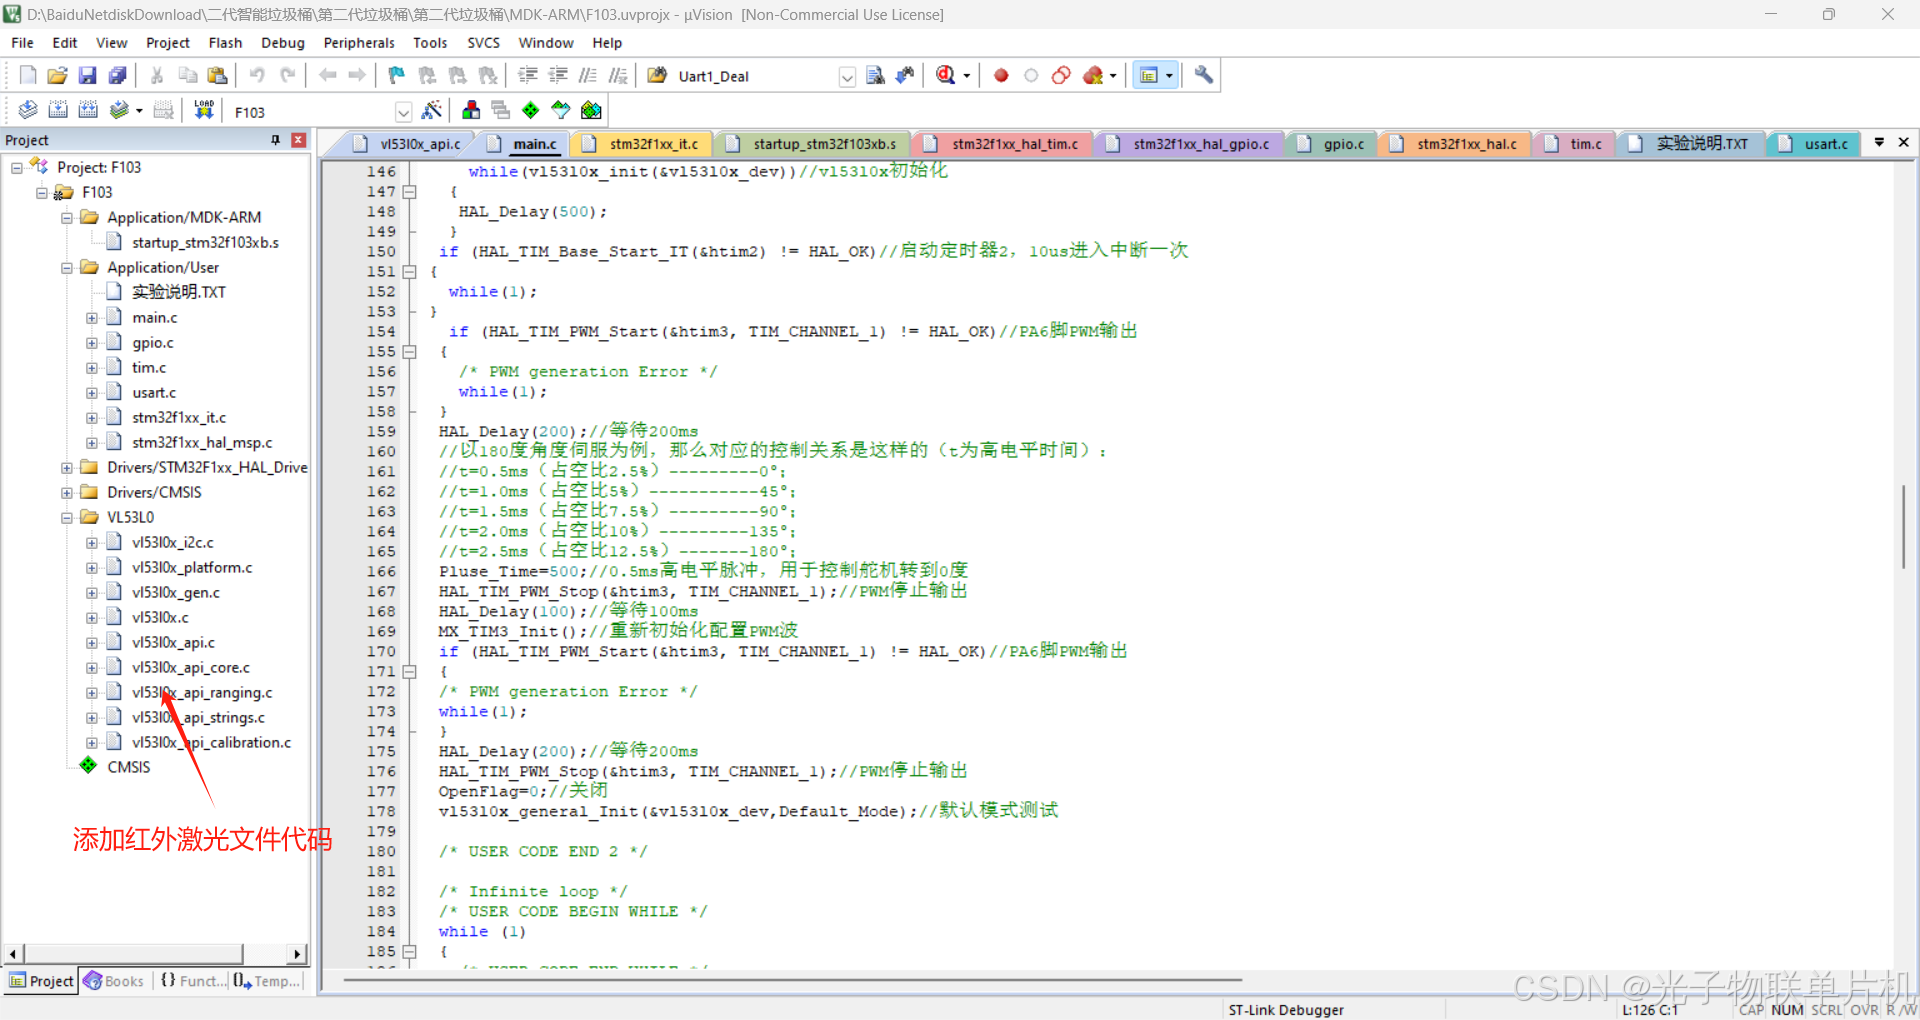
Task: Collapse the code fold at line 171
Action: tap(409, 672)
